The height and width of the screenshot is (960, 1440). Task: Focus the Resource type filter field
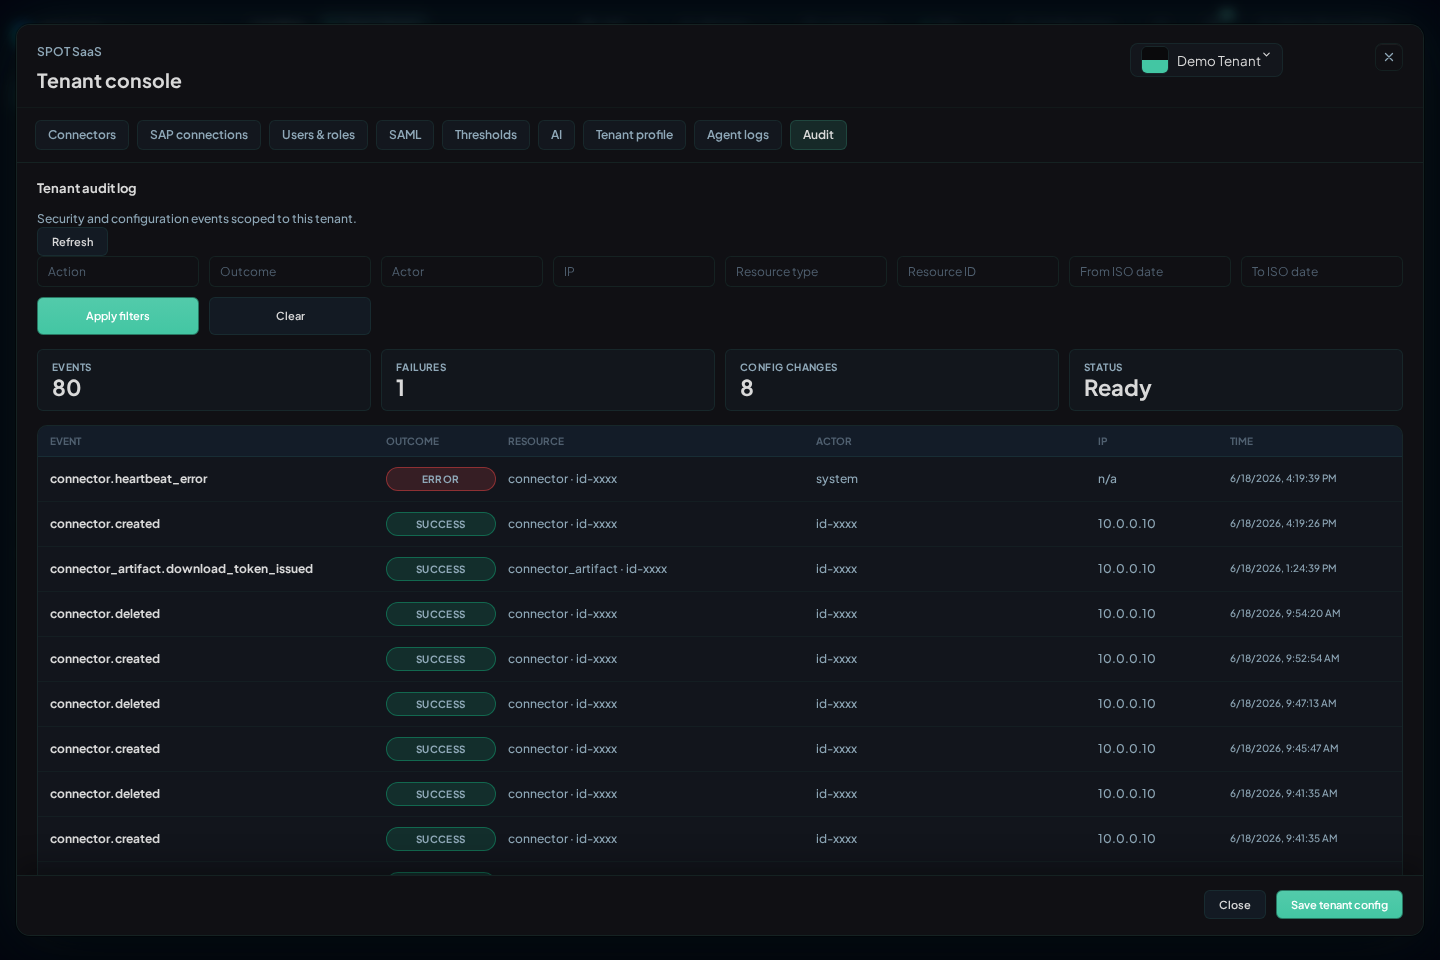[806, 272]
